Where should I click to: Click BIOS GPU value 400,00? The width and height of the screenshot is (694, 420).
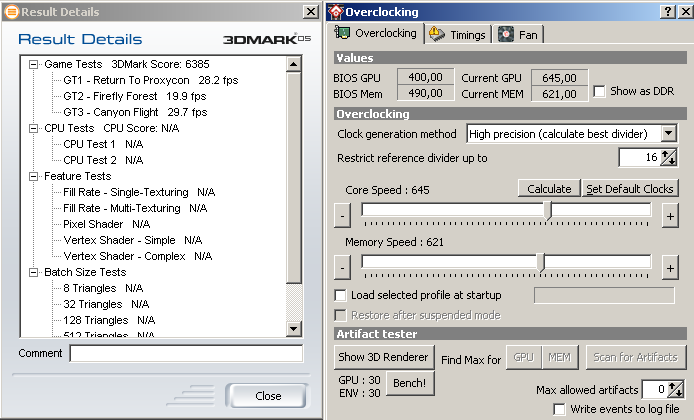coord(426,77)
